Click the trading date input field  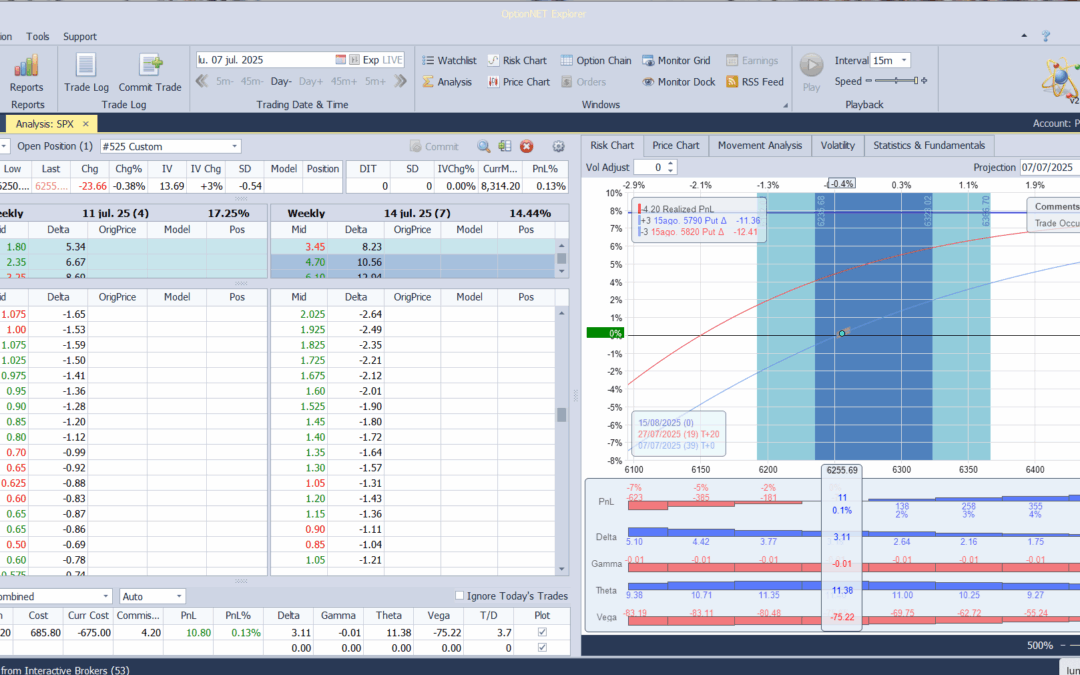click(265, 60)
